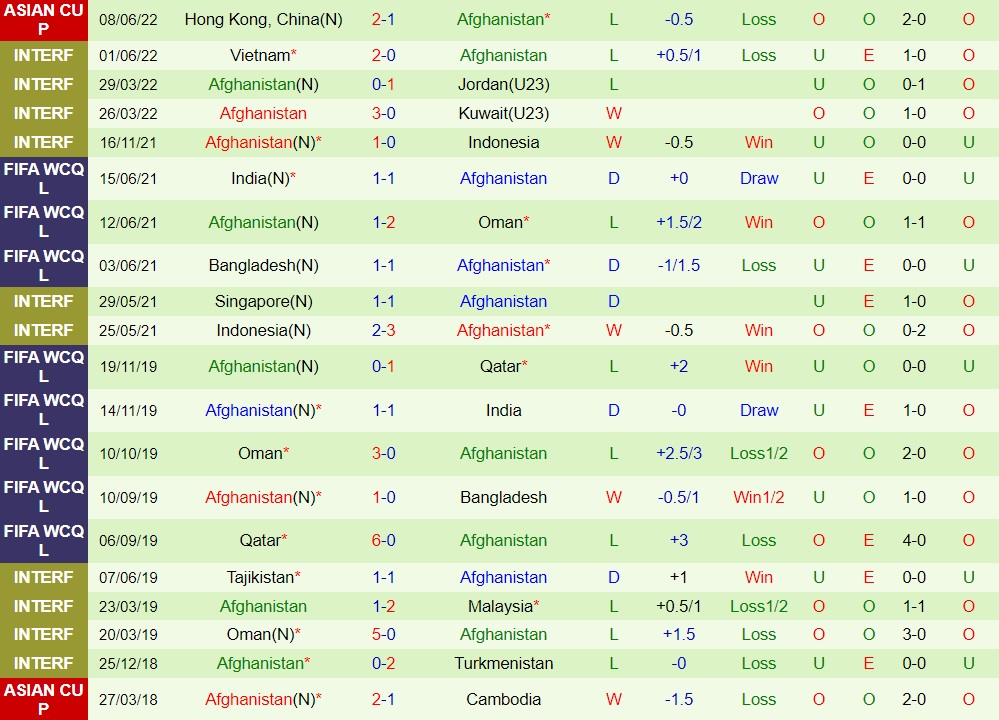Screen dimensions: 999x720
Task: Click handicap +0.5/1 in Vietnam row
Action: 679,55
